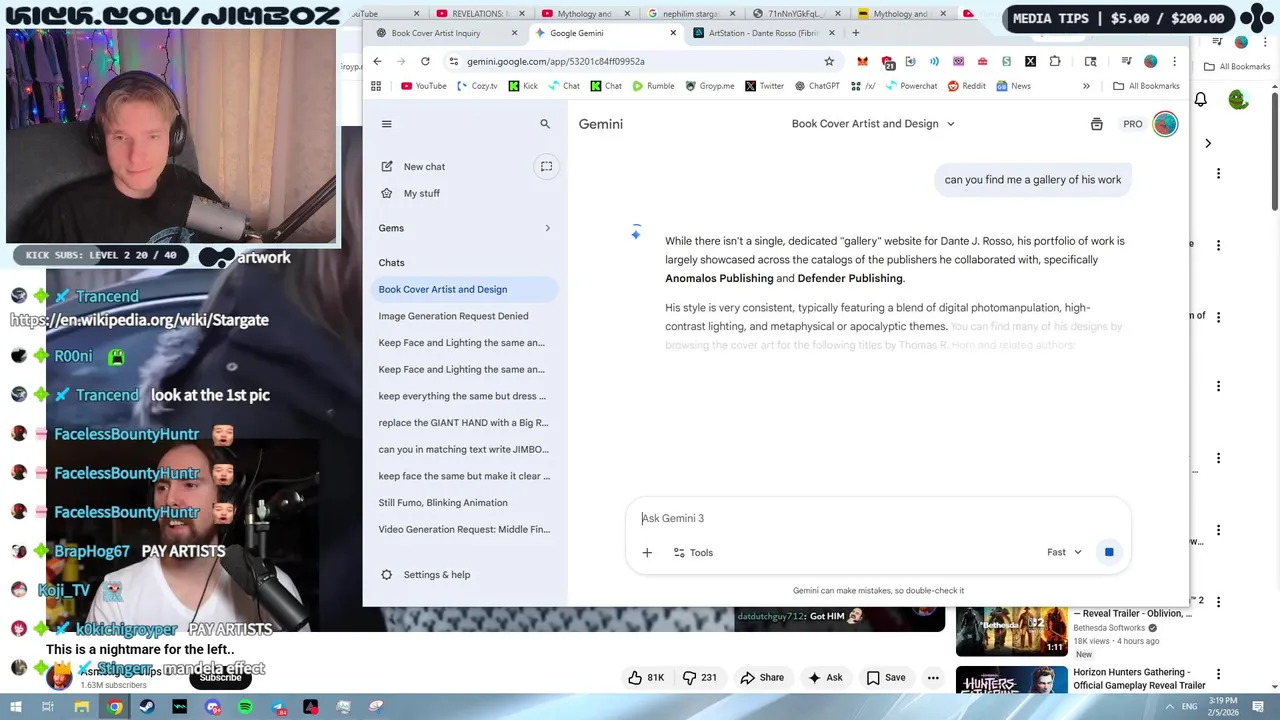Image resolution: width=1280 pixels, height=720 pixels.
Task: Open the YouTube bookmark
Action: tap(424, 86)
